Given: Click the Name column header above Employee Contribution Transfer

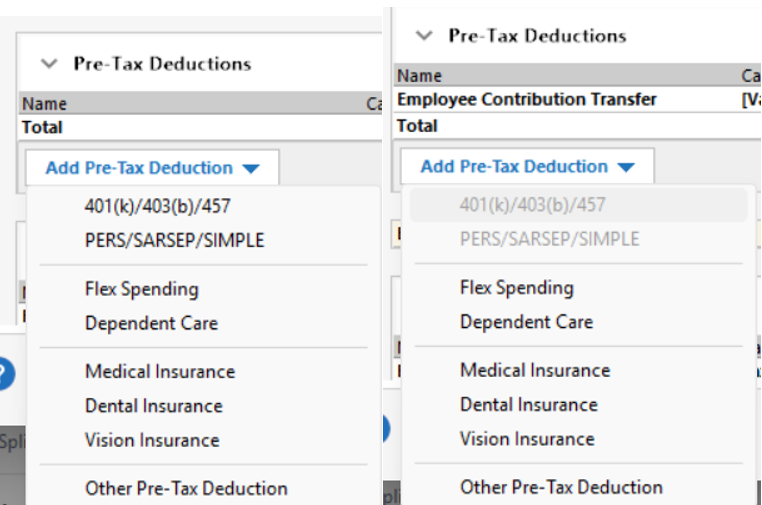Looking at the screenshot, I should click(419, 76).
